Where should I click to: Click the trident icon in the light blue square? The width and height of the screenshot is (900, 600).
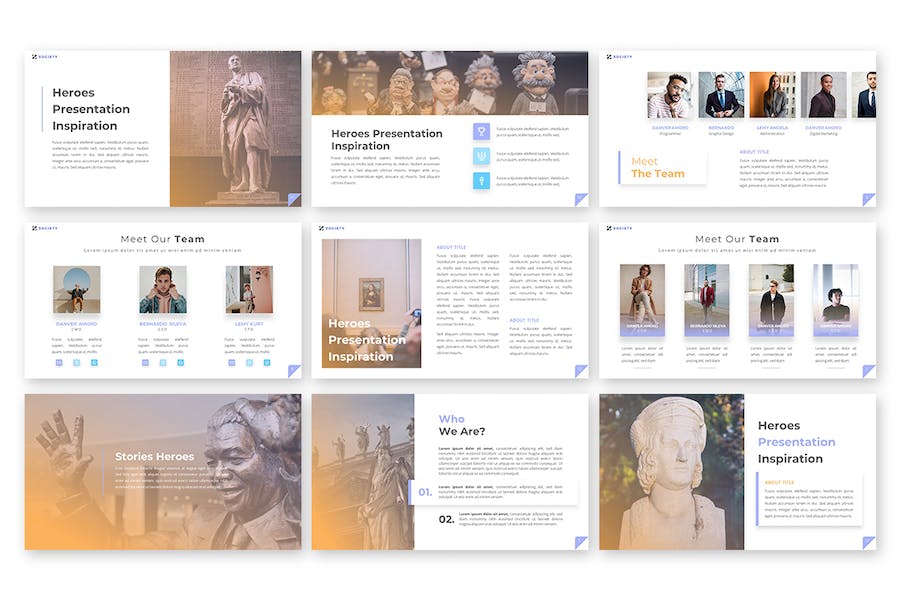click(x=481, y=156)
